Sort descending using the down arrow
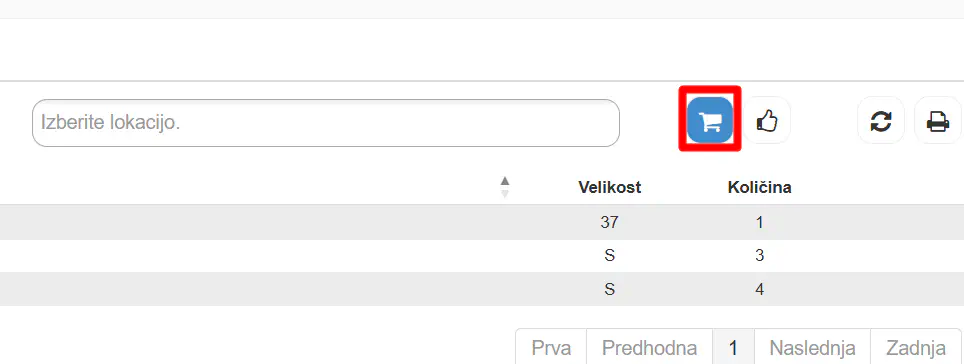The image size is (964, 364). 505,194
